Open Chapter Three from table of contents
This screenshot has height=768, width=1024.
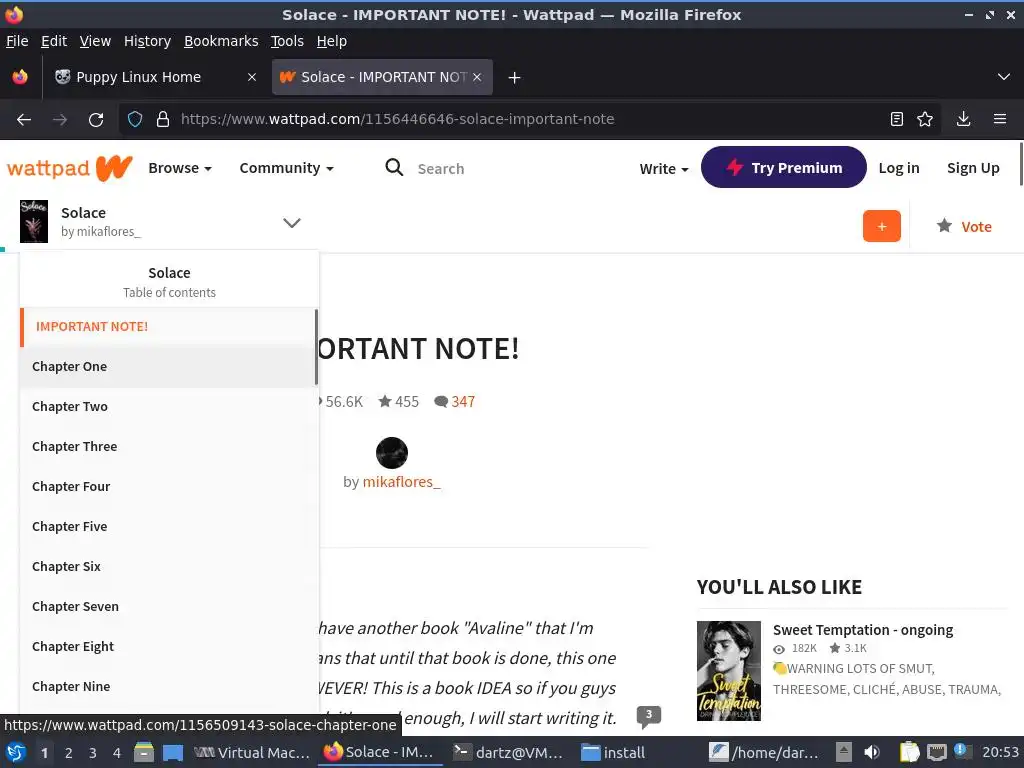pyautogui.click(x=168, y=446)
